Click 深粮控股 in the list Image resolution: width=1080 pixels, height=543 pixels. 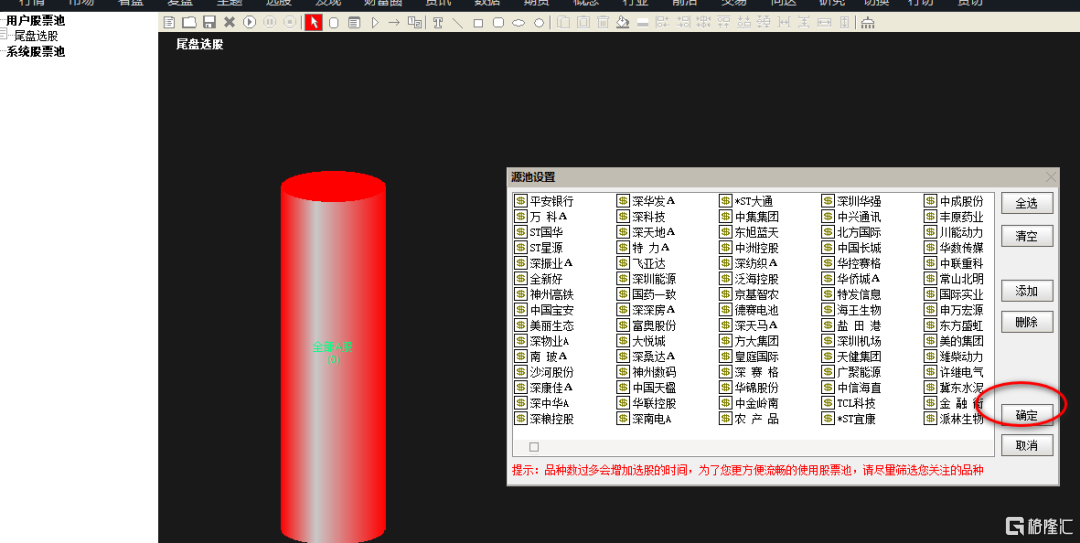(x=552, y=418)
